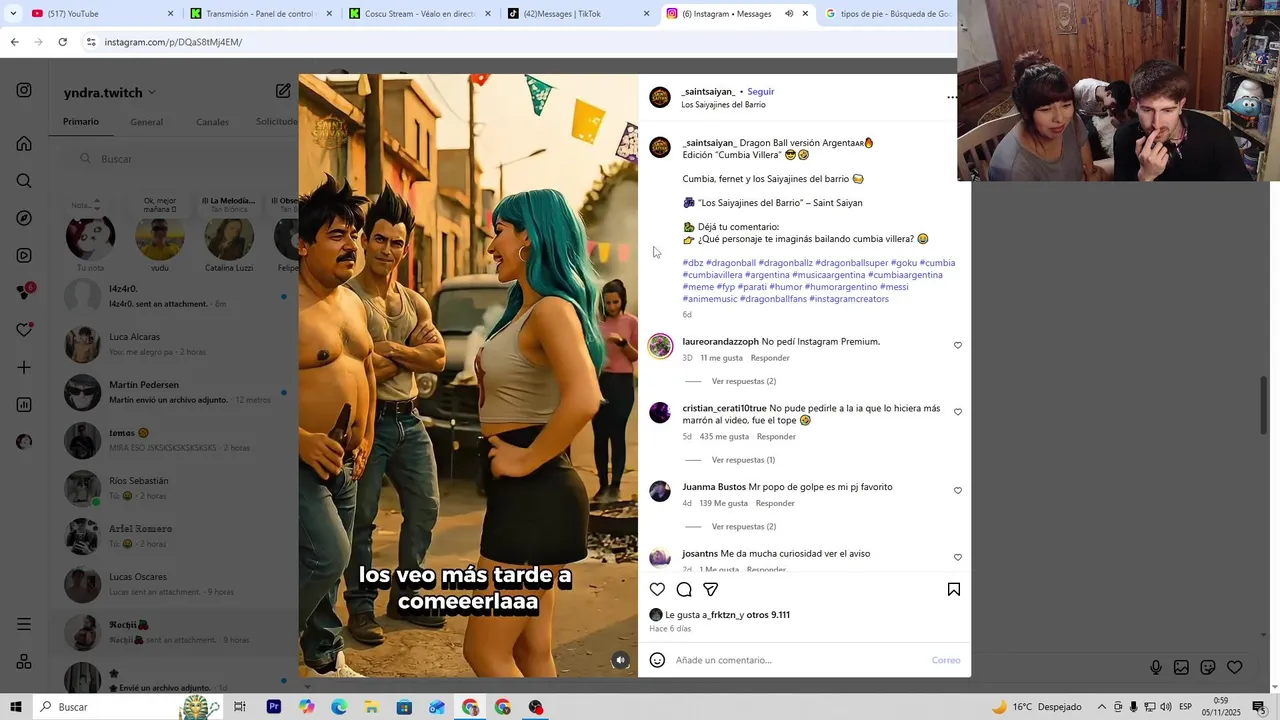This screenshot has width=1280, height=720.
Task: Click the Instagram logo icon
Action: tap(24, 90)
